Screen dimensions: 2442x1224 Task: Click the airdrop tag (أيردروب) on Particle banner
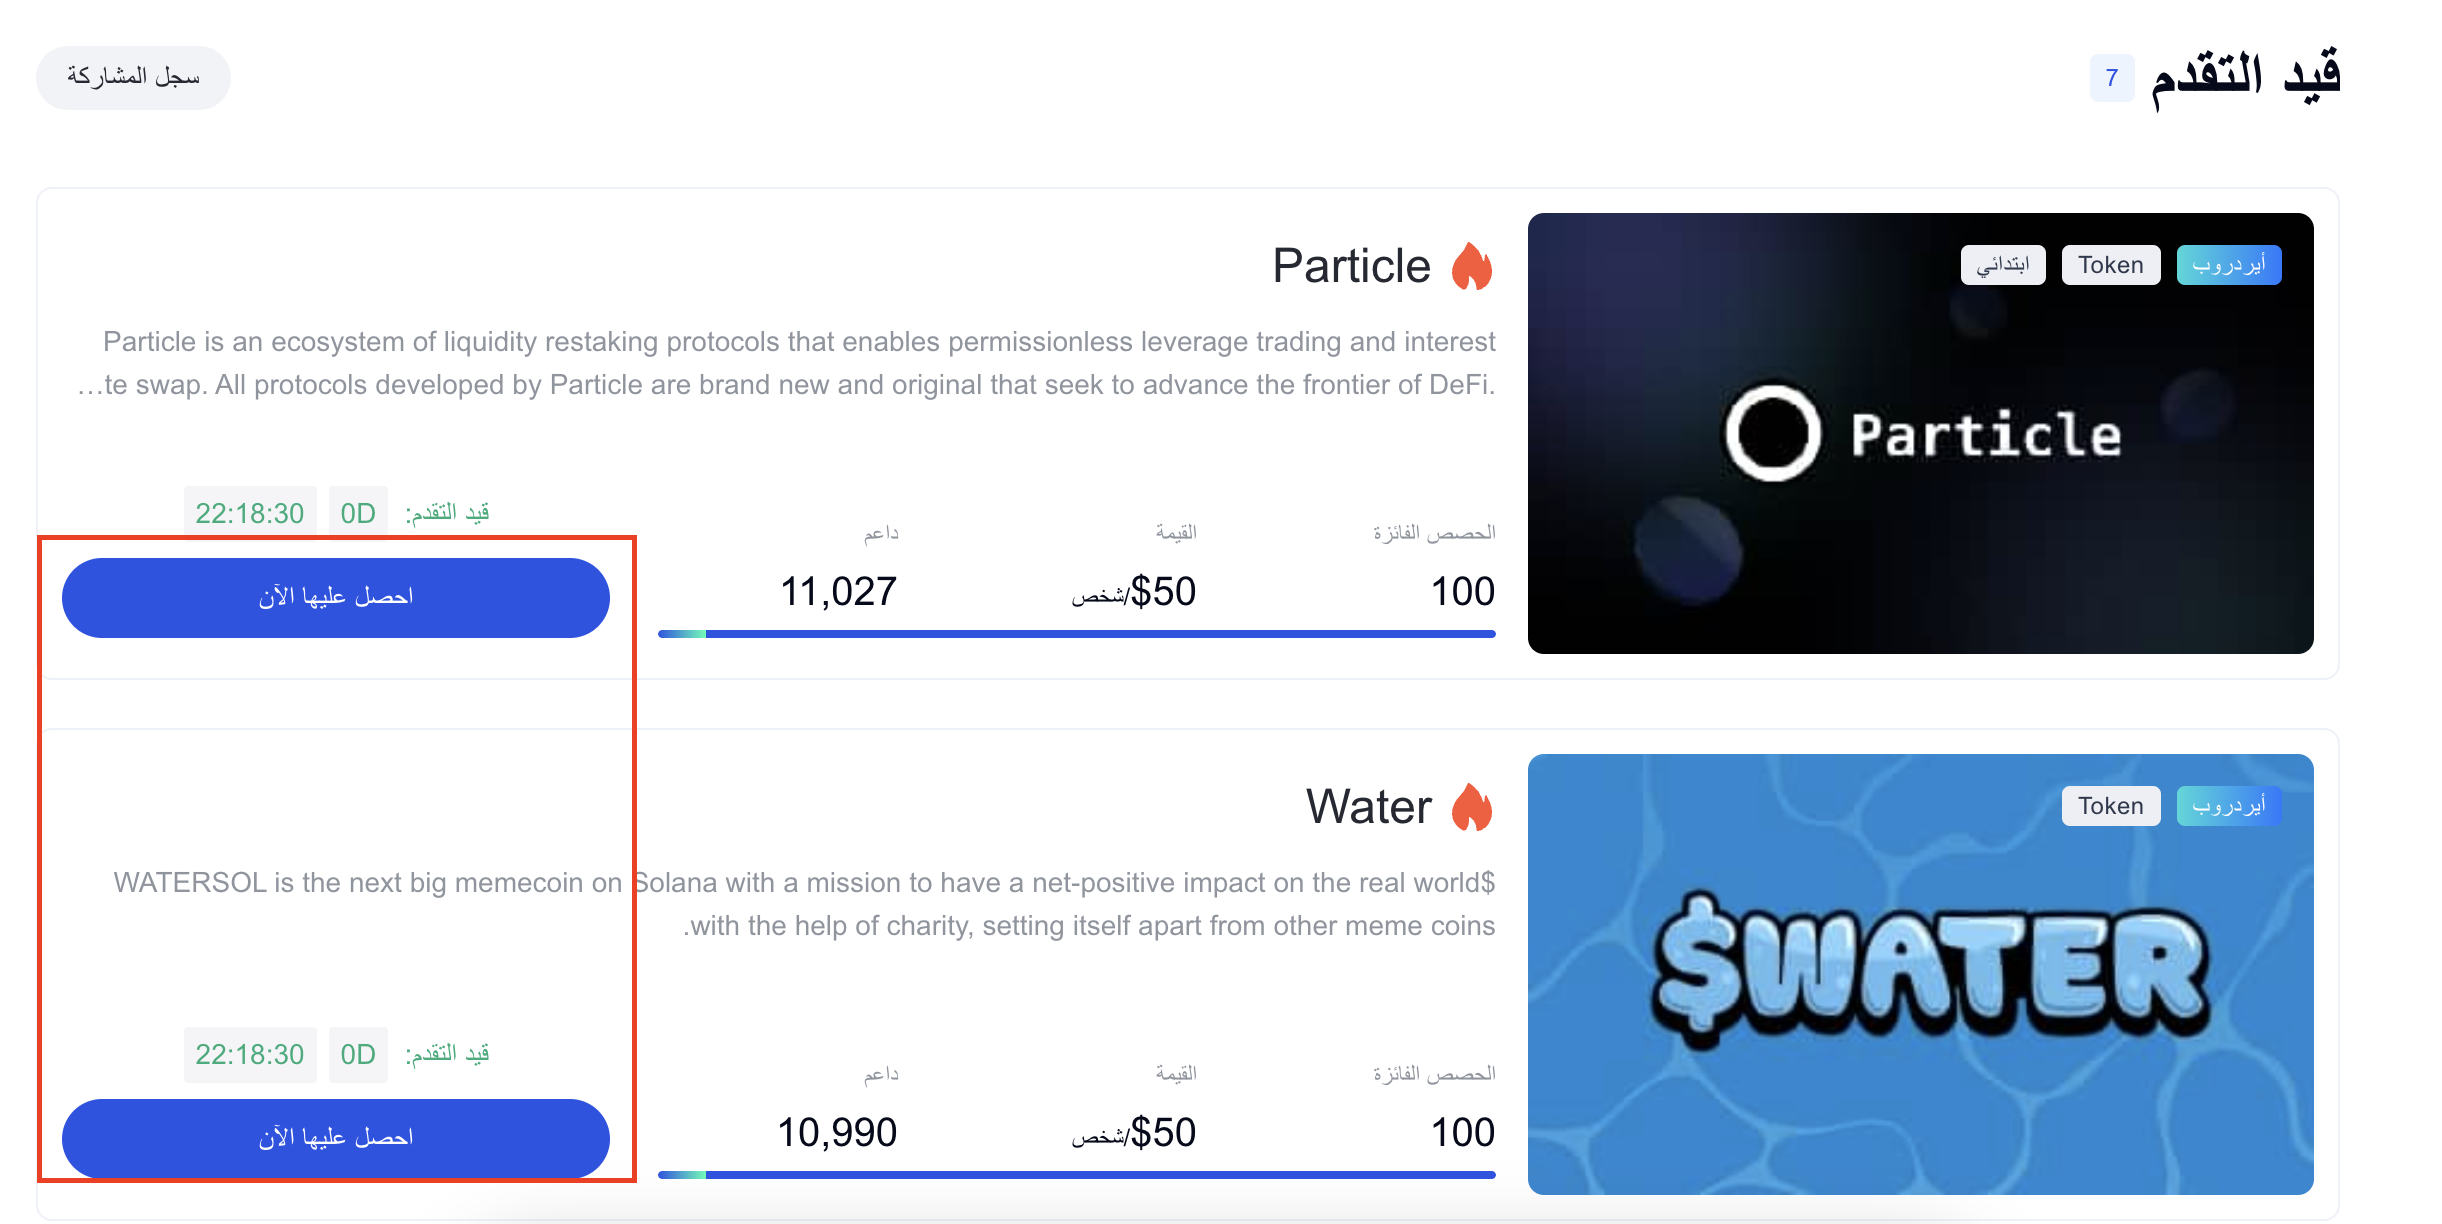(x=2228, y=265)
